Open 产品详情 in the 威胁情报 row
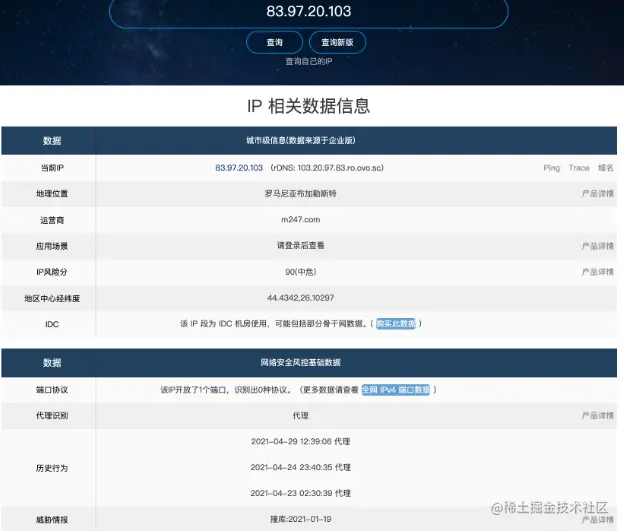This screenshot has height=531, width=624. (x=597, y=519)
